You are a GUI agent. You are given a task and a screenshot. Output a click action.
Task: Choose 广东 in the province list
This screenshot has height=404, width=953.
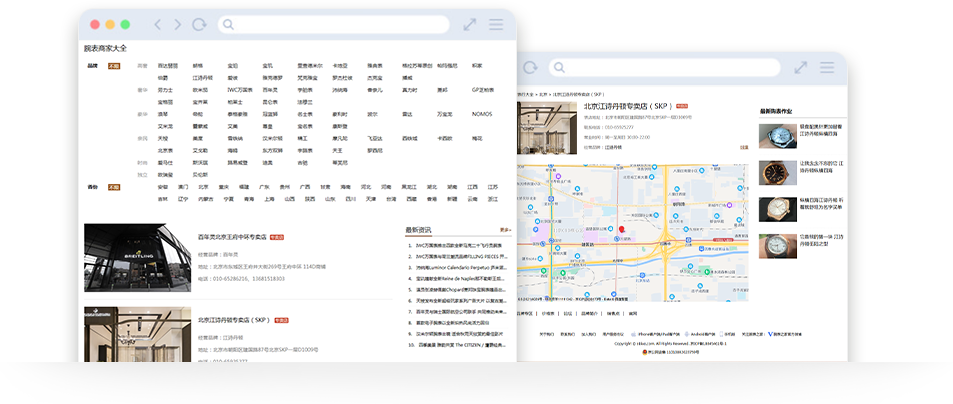(x=264, y=187)
